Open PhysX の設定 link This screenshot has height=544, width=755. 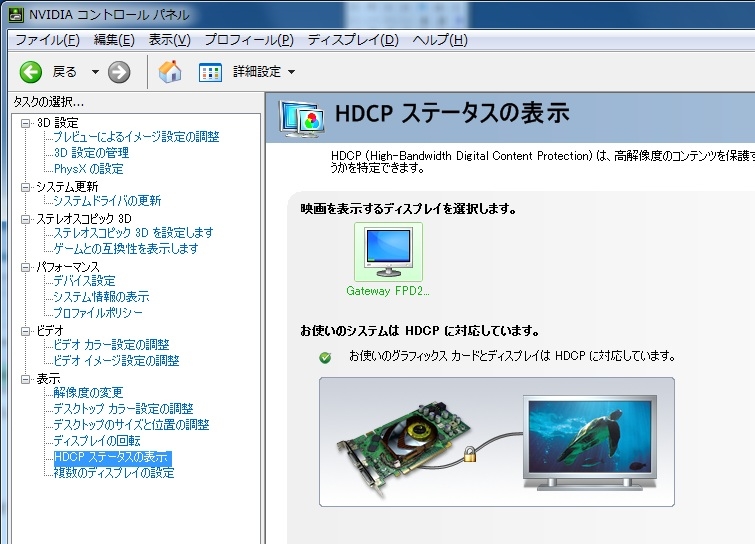tap(89, 169)
